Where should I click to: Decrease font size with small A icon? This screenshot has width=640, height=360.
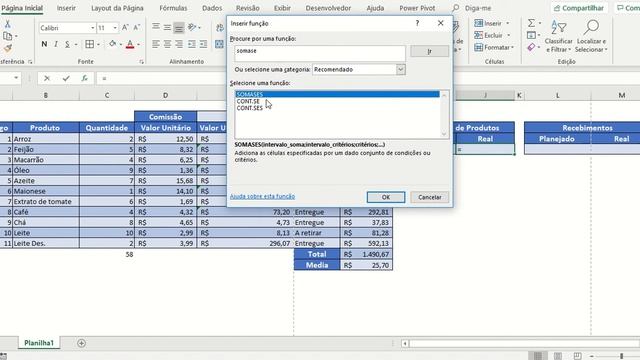pos(137,27)
